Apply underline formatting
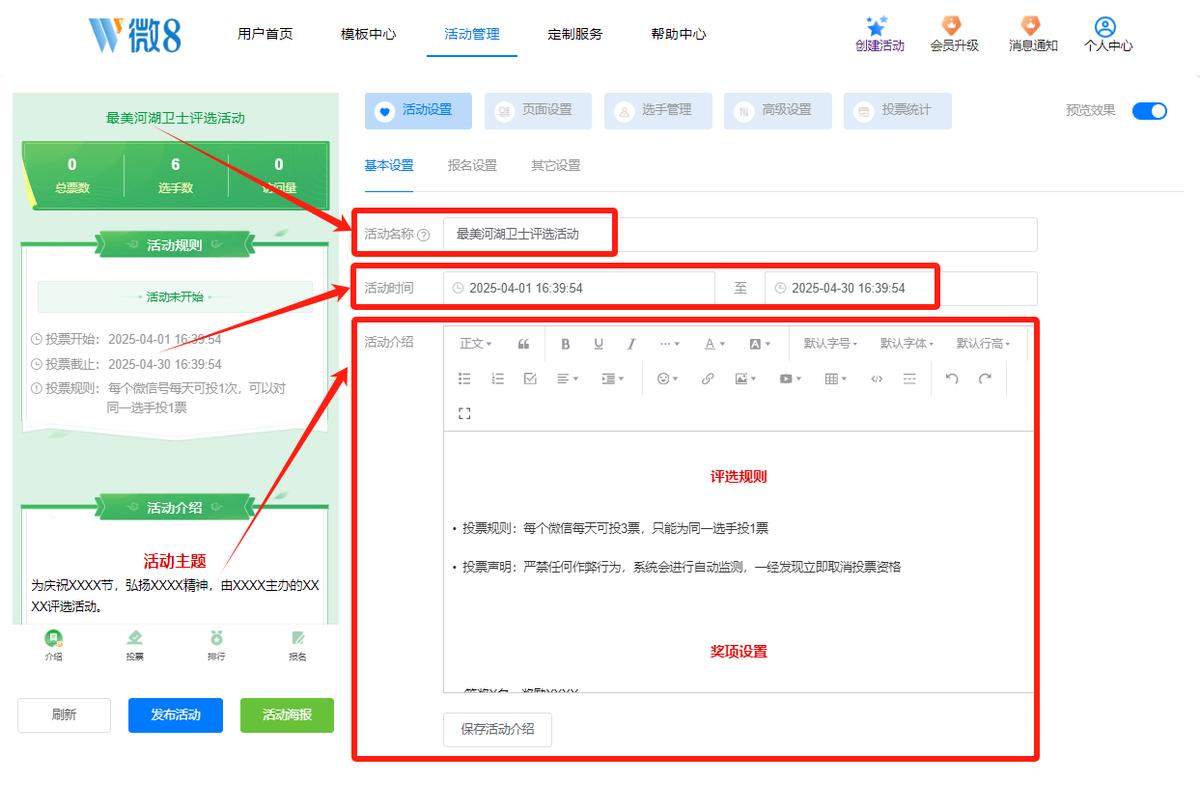The image size is (1200, 812). point(598,344)
